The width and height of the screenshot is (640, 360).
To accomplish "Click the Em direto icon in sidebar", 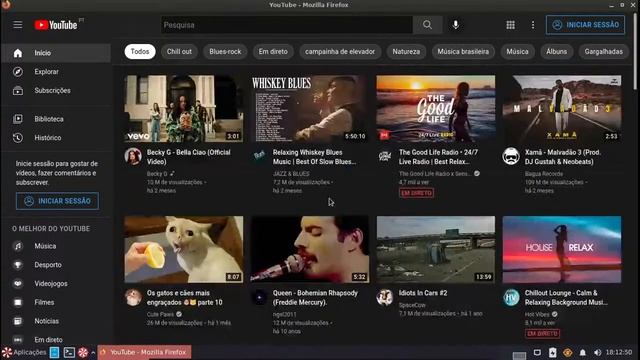I will 18,340.
